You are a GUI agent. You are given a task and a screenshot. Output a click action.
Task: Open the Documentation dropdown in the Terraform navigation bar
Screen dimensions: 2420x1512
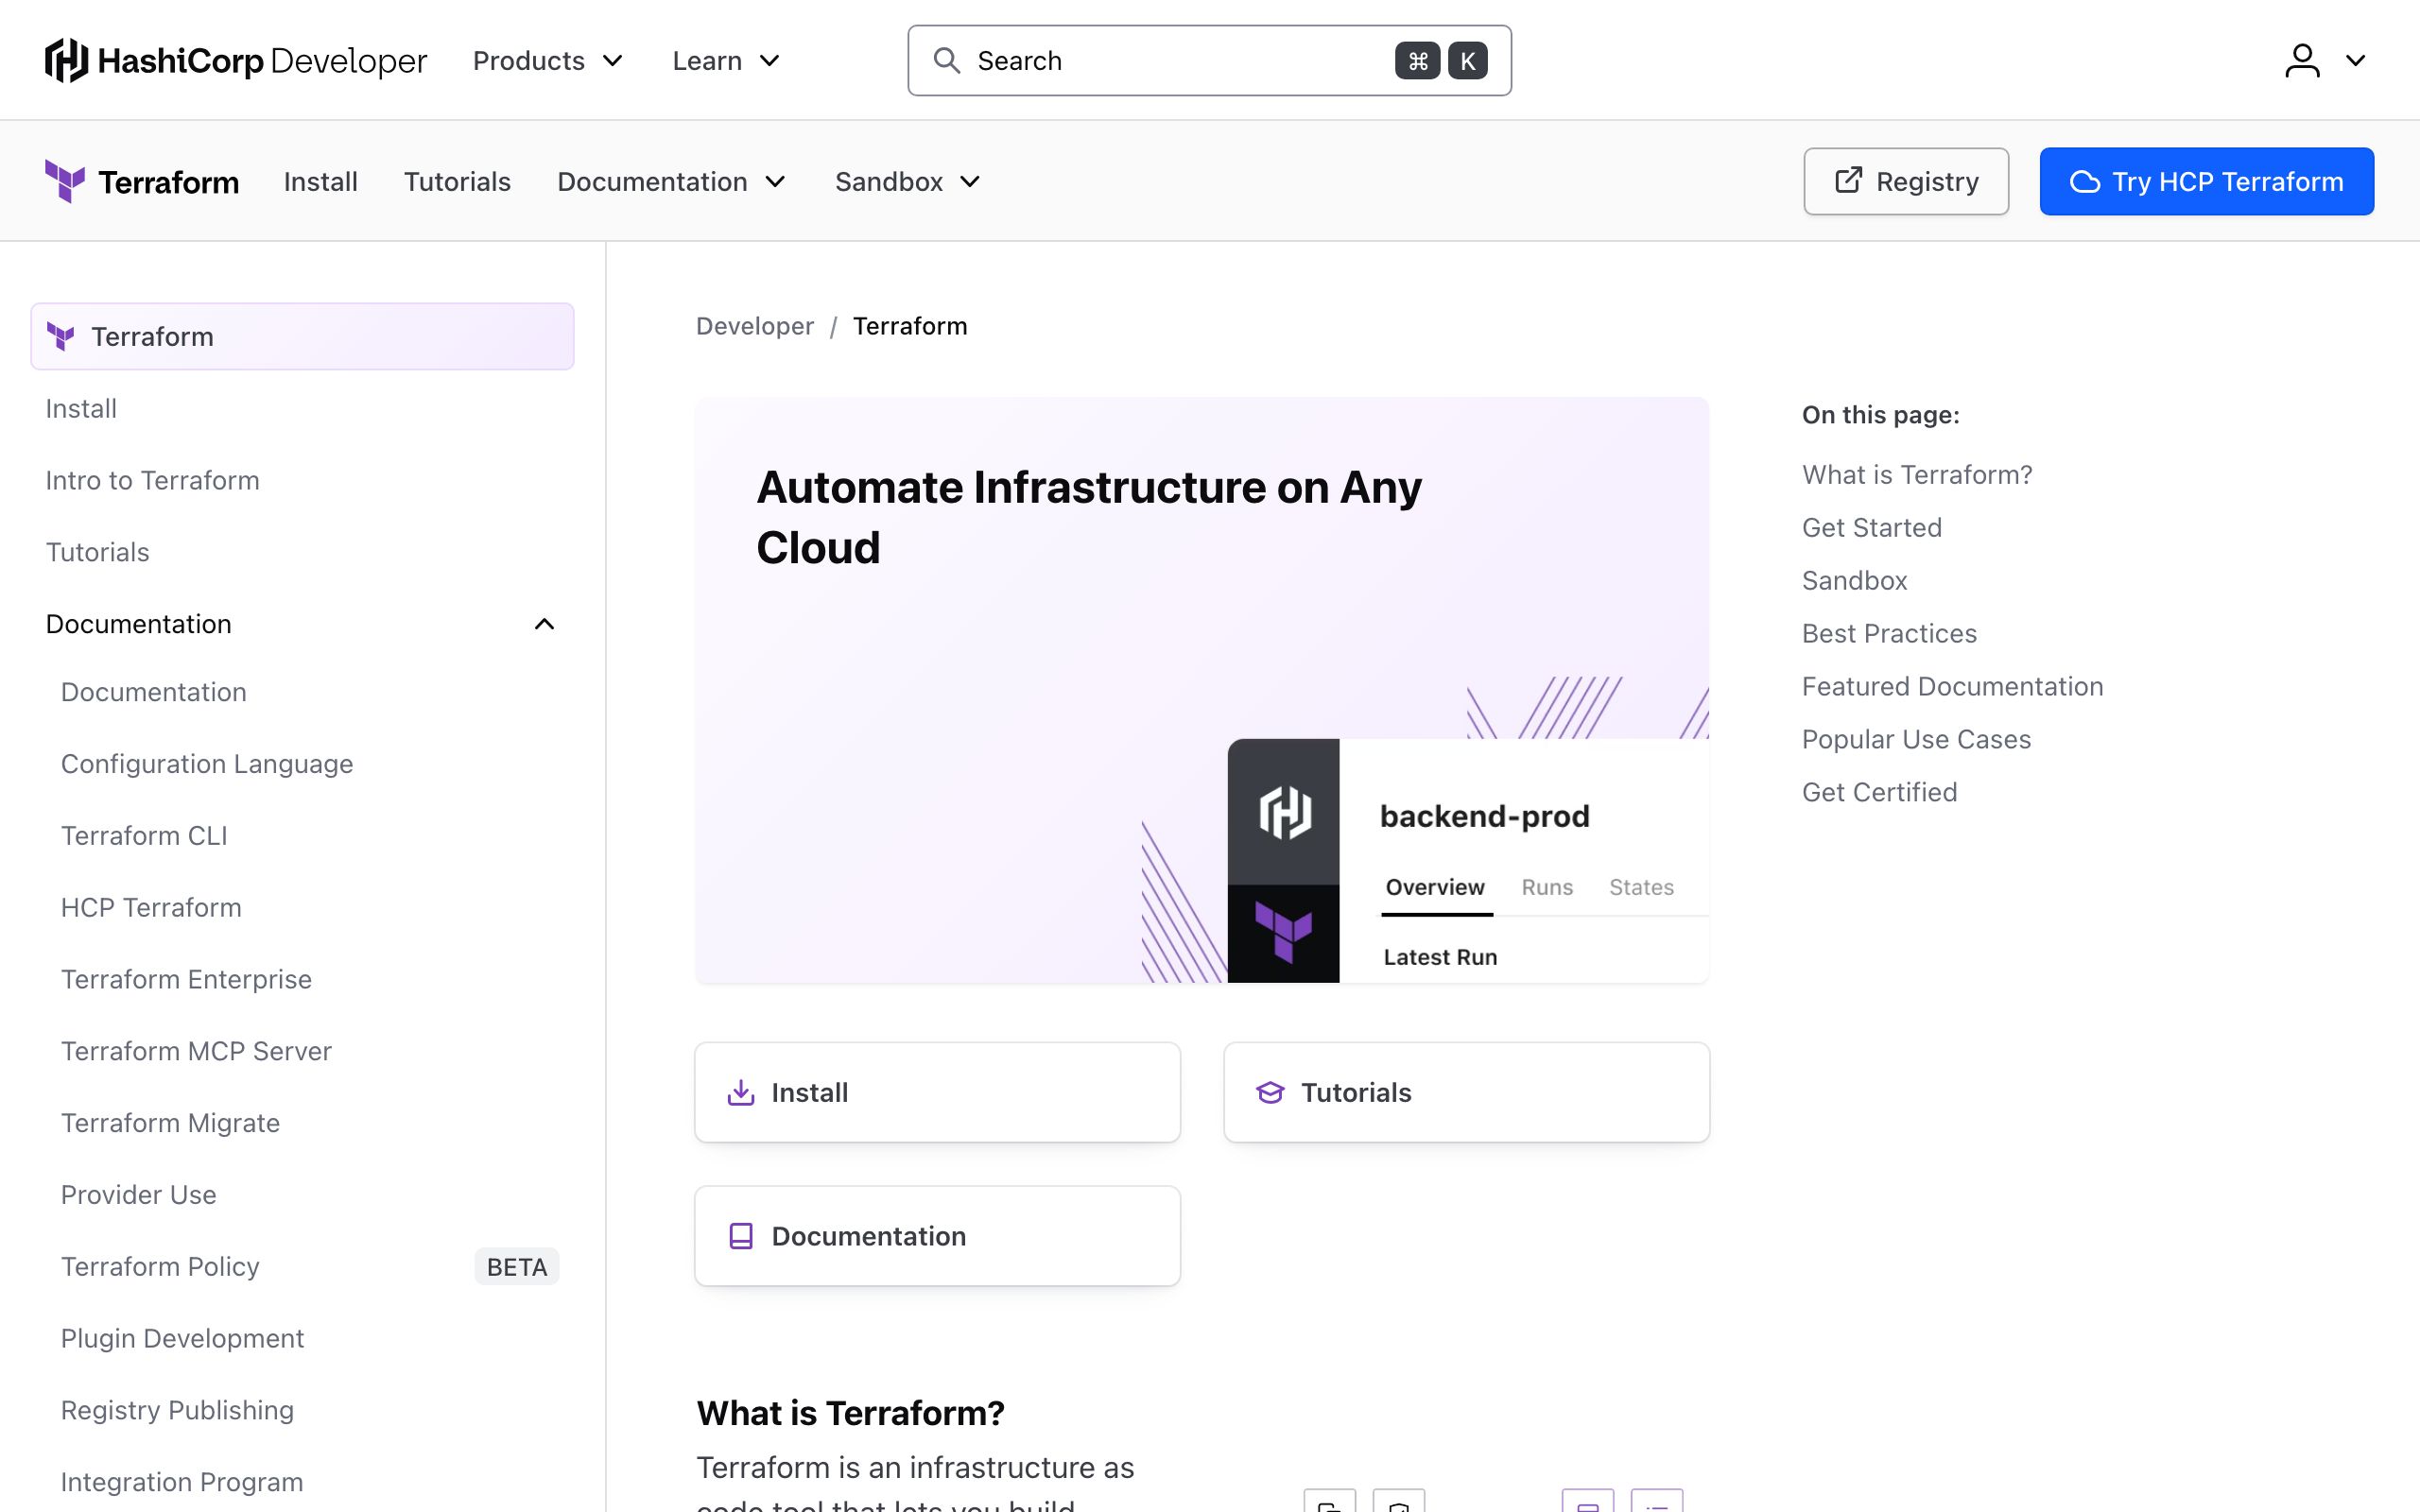pos(672,181)
